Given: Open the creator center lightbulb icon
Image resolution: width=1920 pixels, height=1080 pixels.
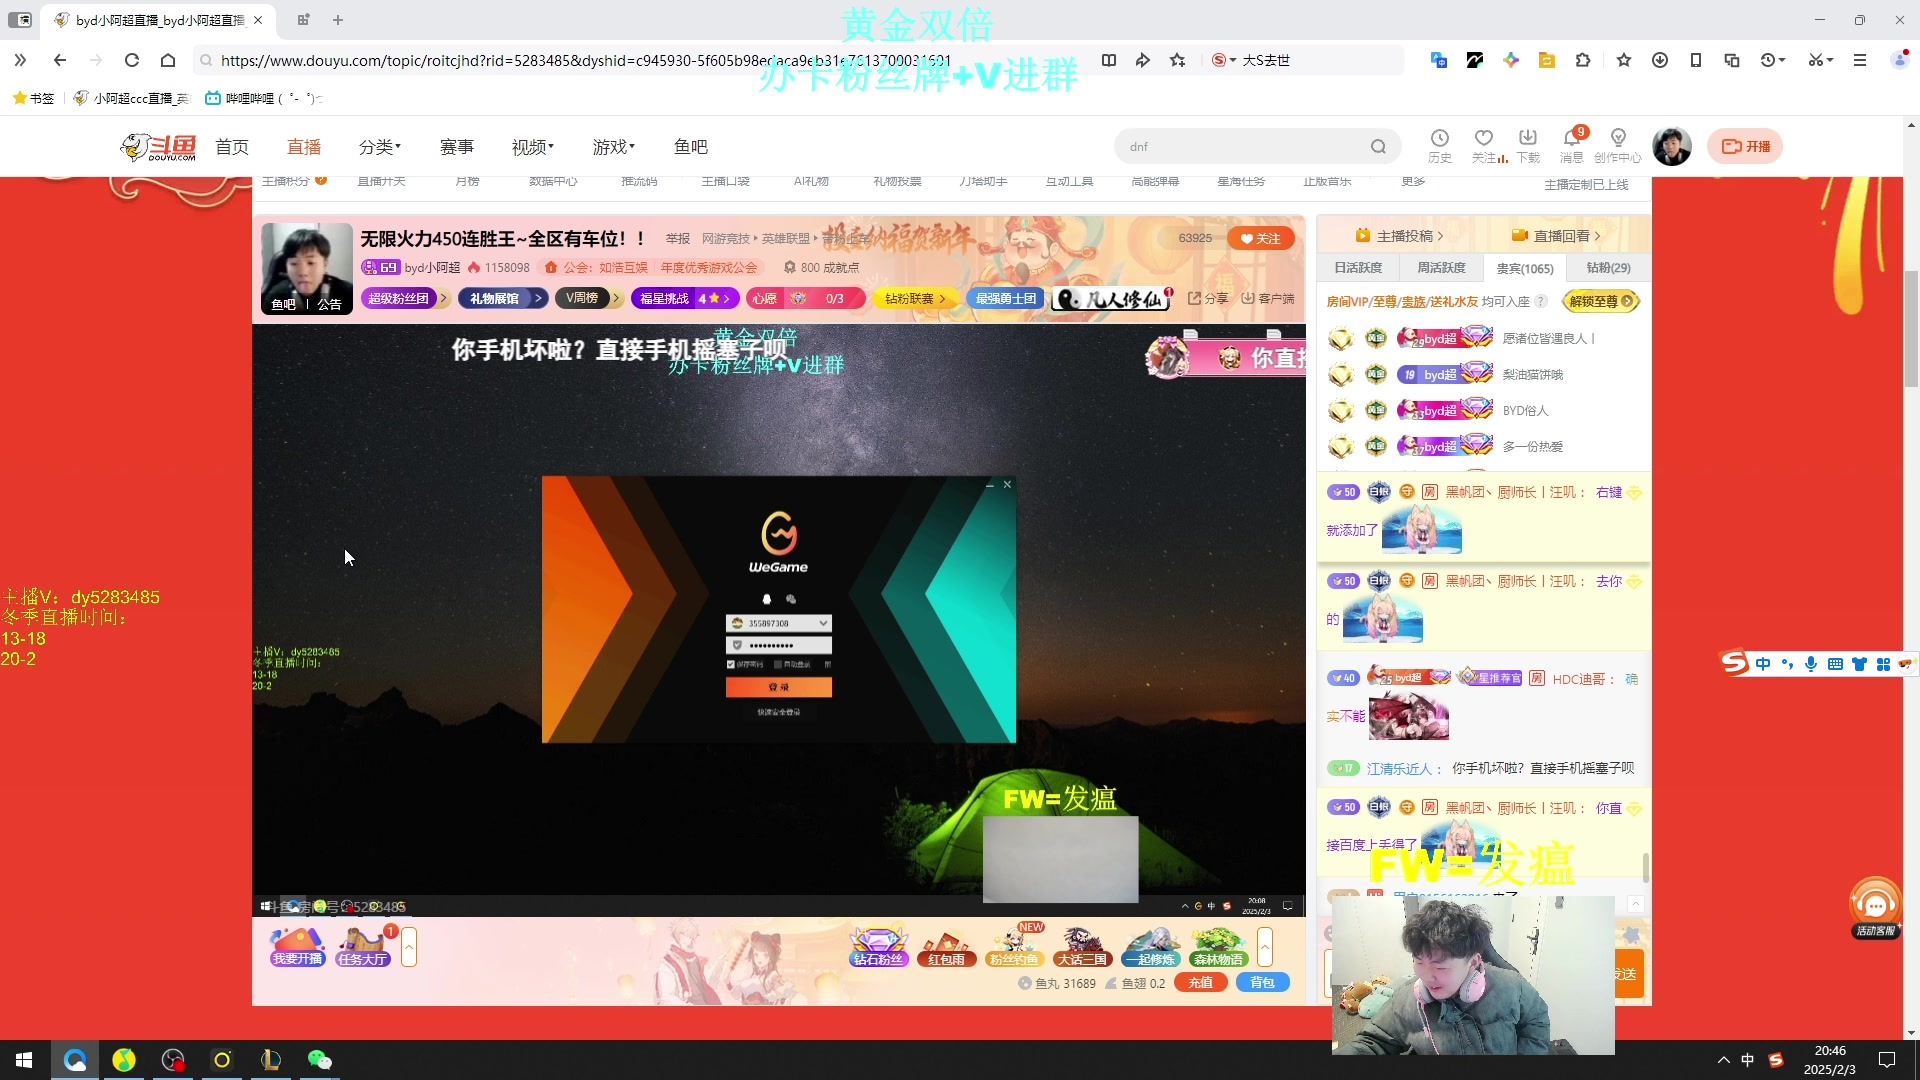Looking at the screenshot, I should (1617, 139).
